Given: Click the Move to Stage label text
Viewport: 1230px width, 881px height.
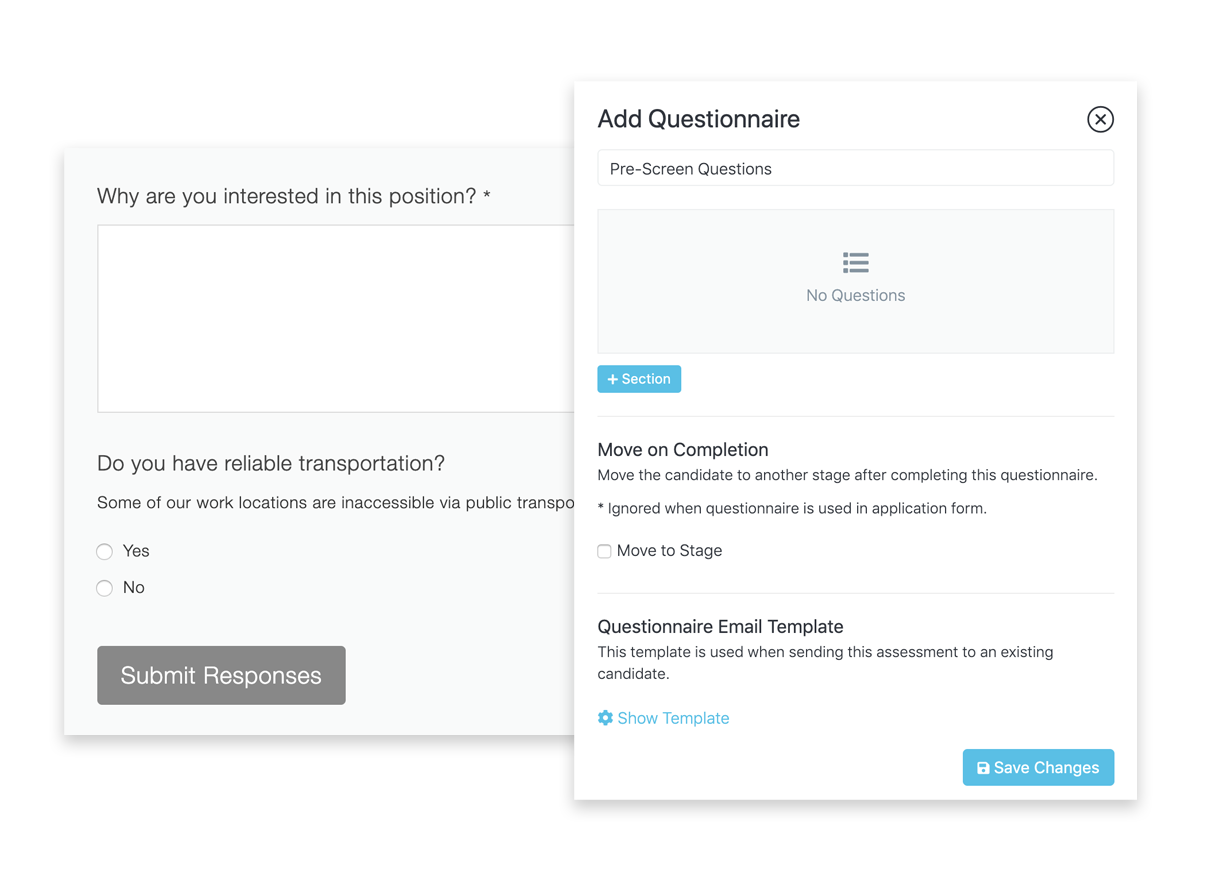Looking at the screenshot, I should (669, 551).
